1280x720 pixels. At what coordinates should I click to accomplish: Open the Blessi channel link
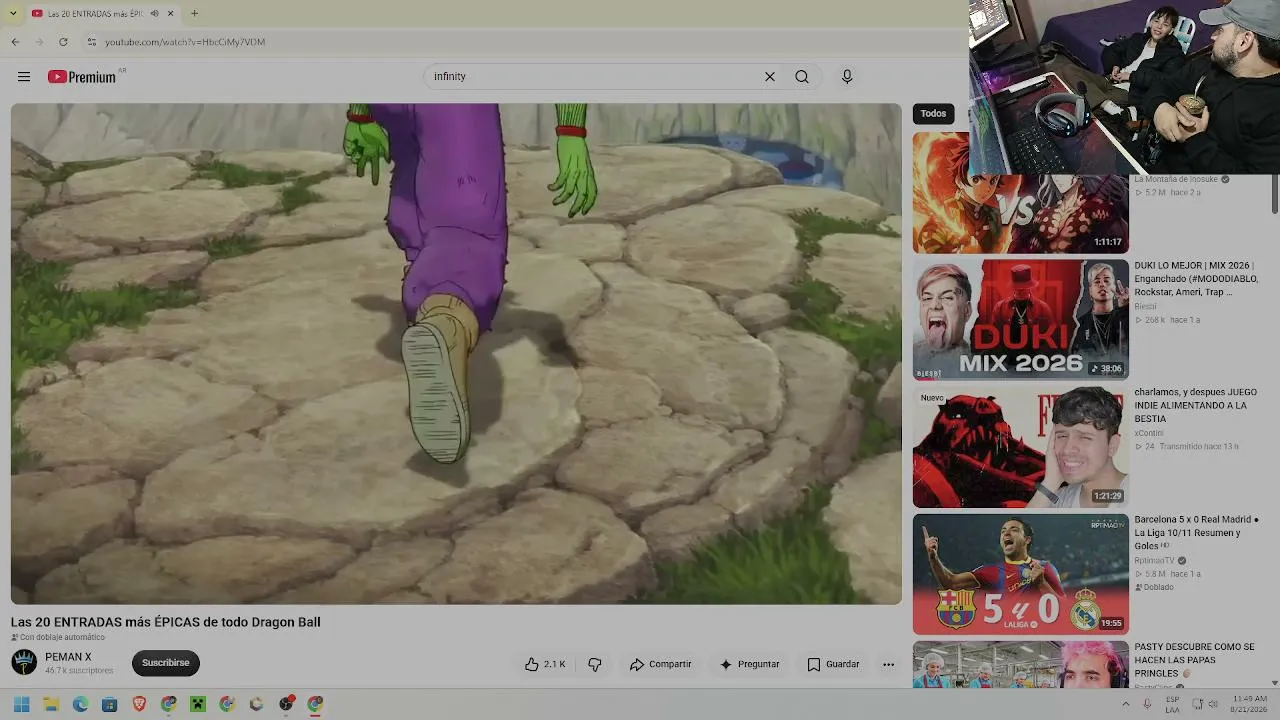coord(1145,306)
